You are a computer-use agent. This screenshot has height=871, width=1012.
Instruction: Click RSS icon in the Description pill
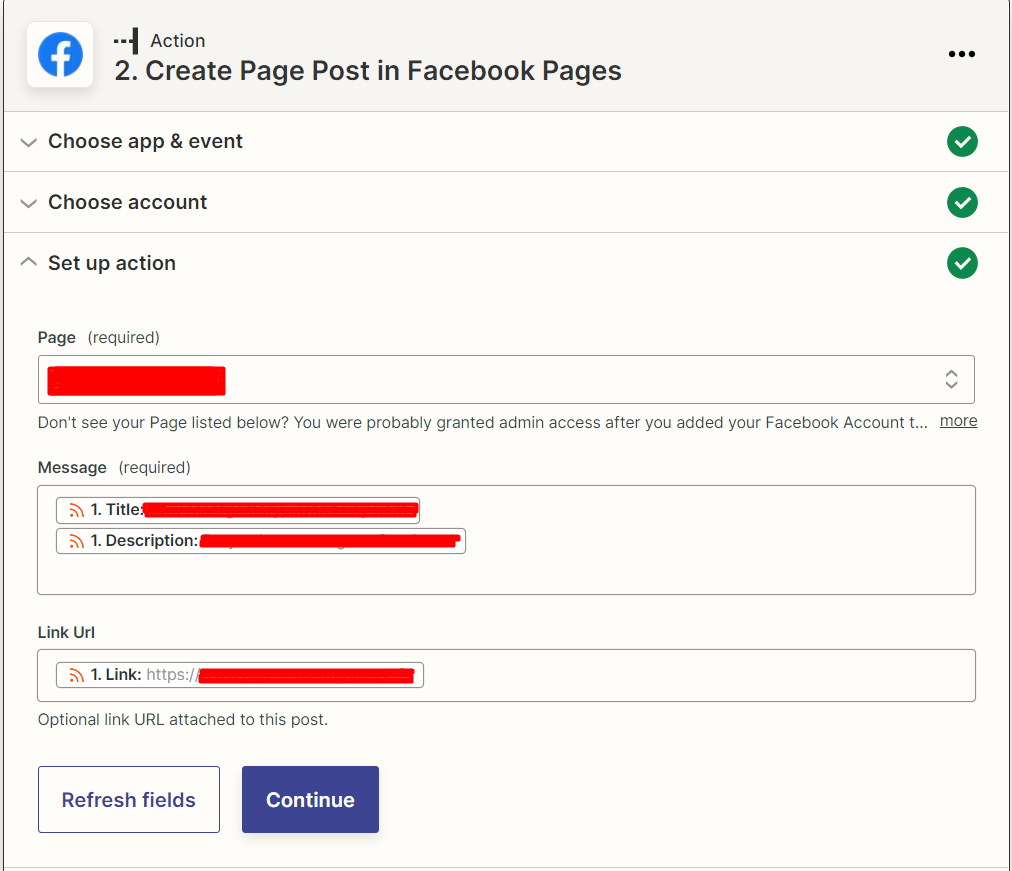77,541
